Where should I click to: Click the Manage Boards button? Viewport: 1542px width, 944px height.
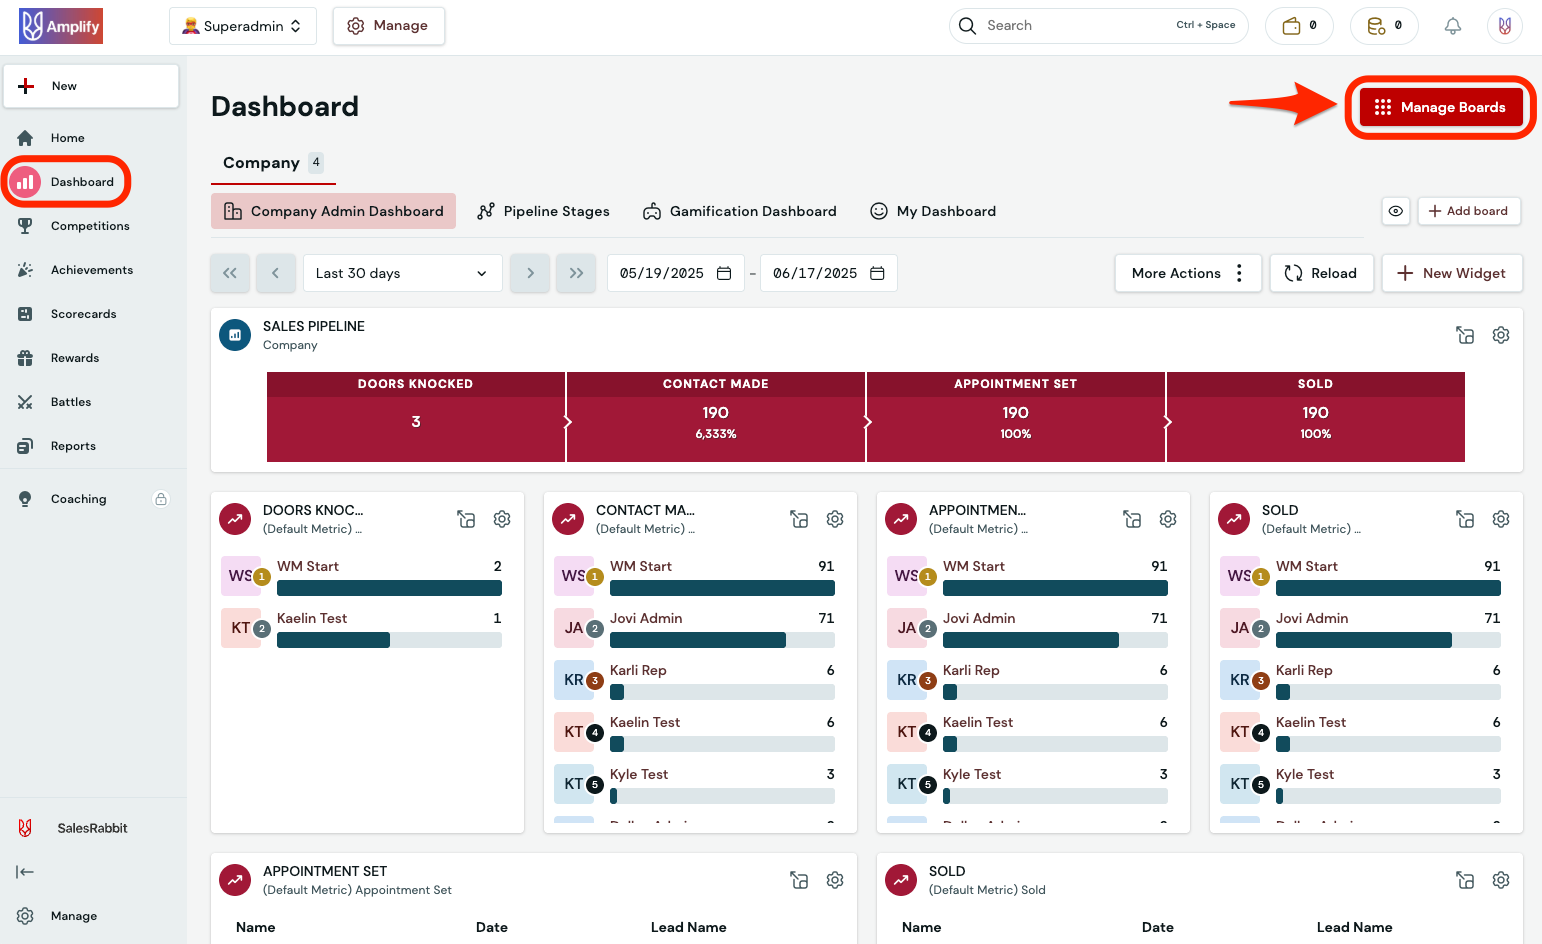coord(1440,107)
